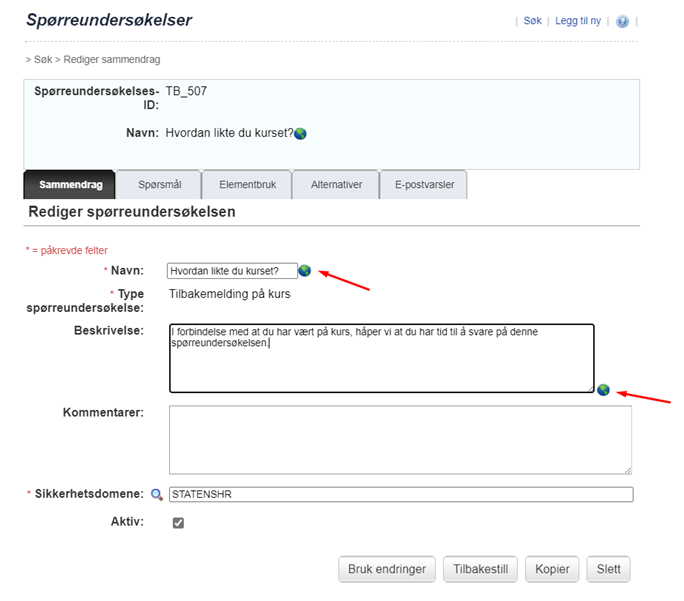684x601 pixels.
Task: Click the påkrevde felter note
Action: pos(66,250)
